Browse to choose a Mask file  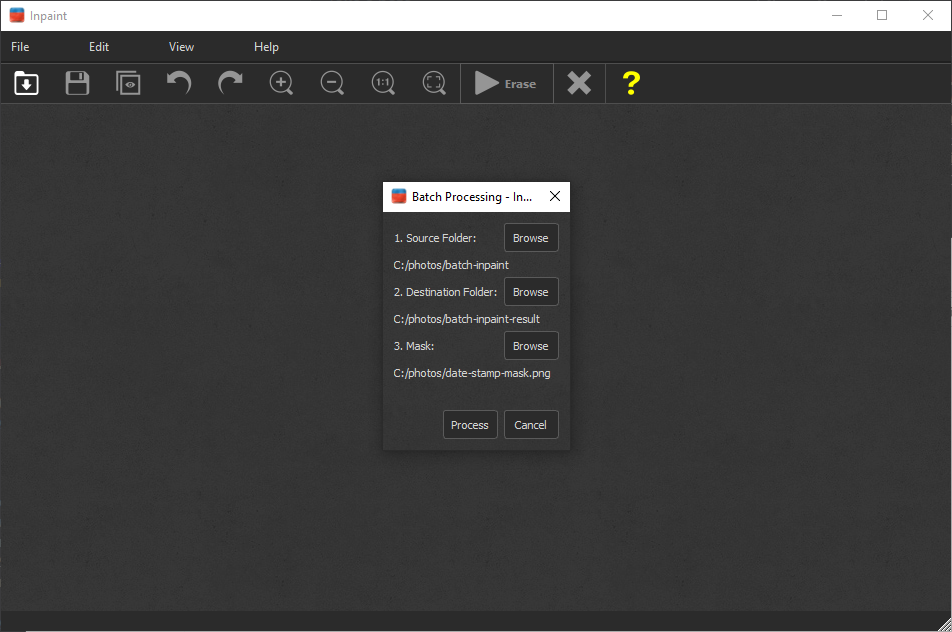531,345
